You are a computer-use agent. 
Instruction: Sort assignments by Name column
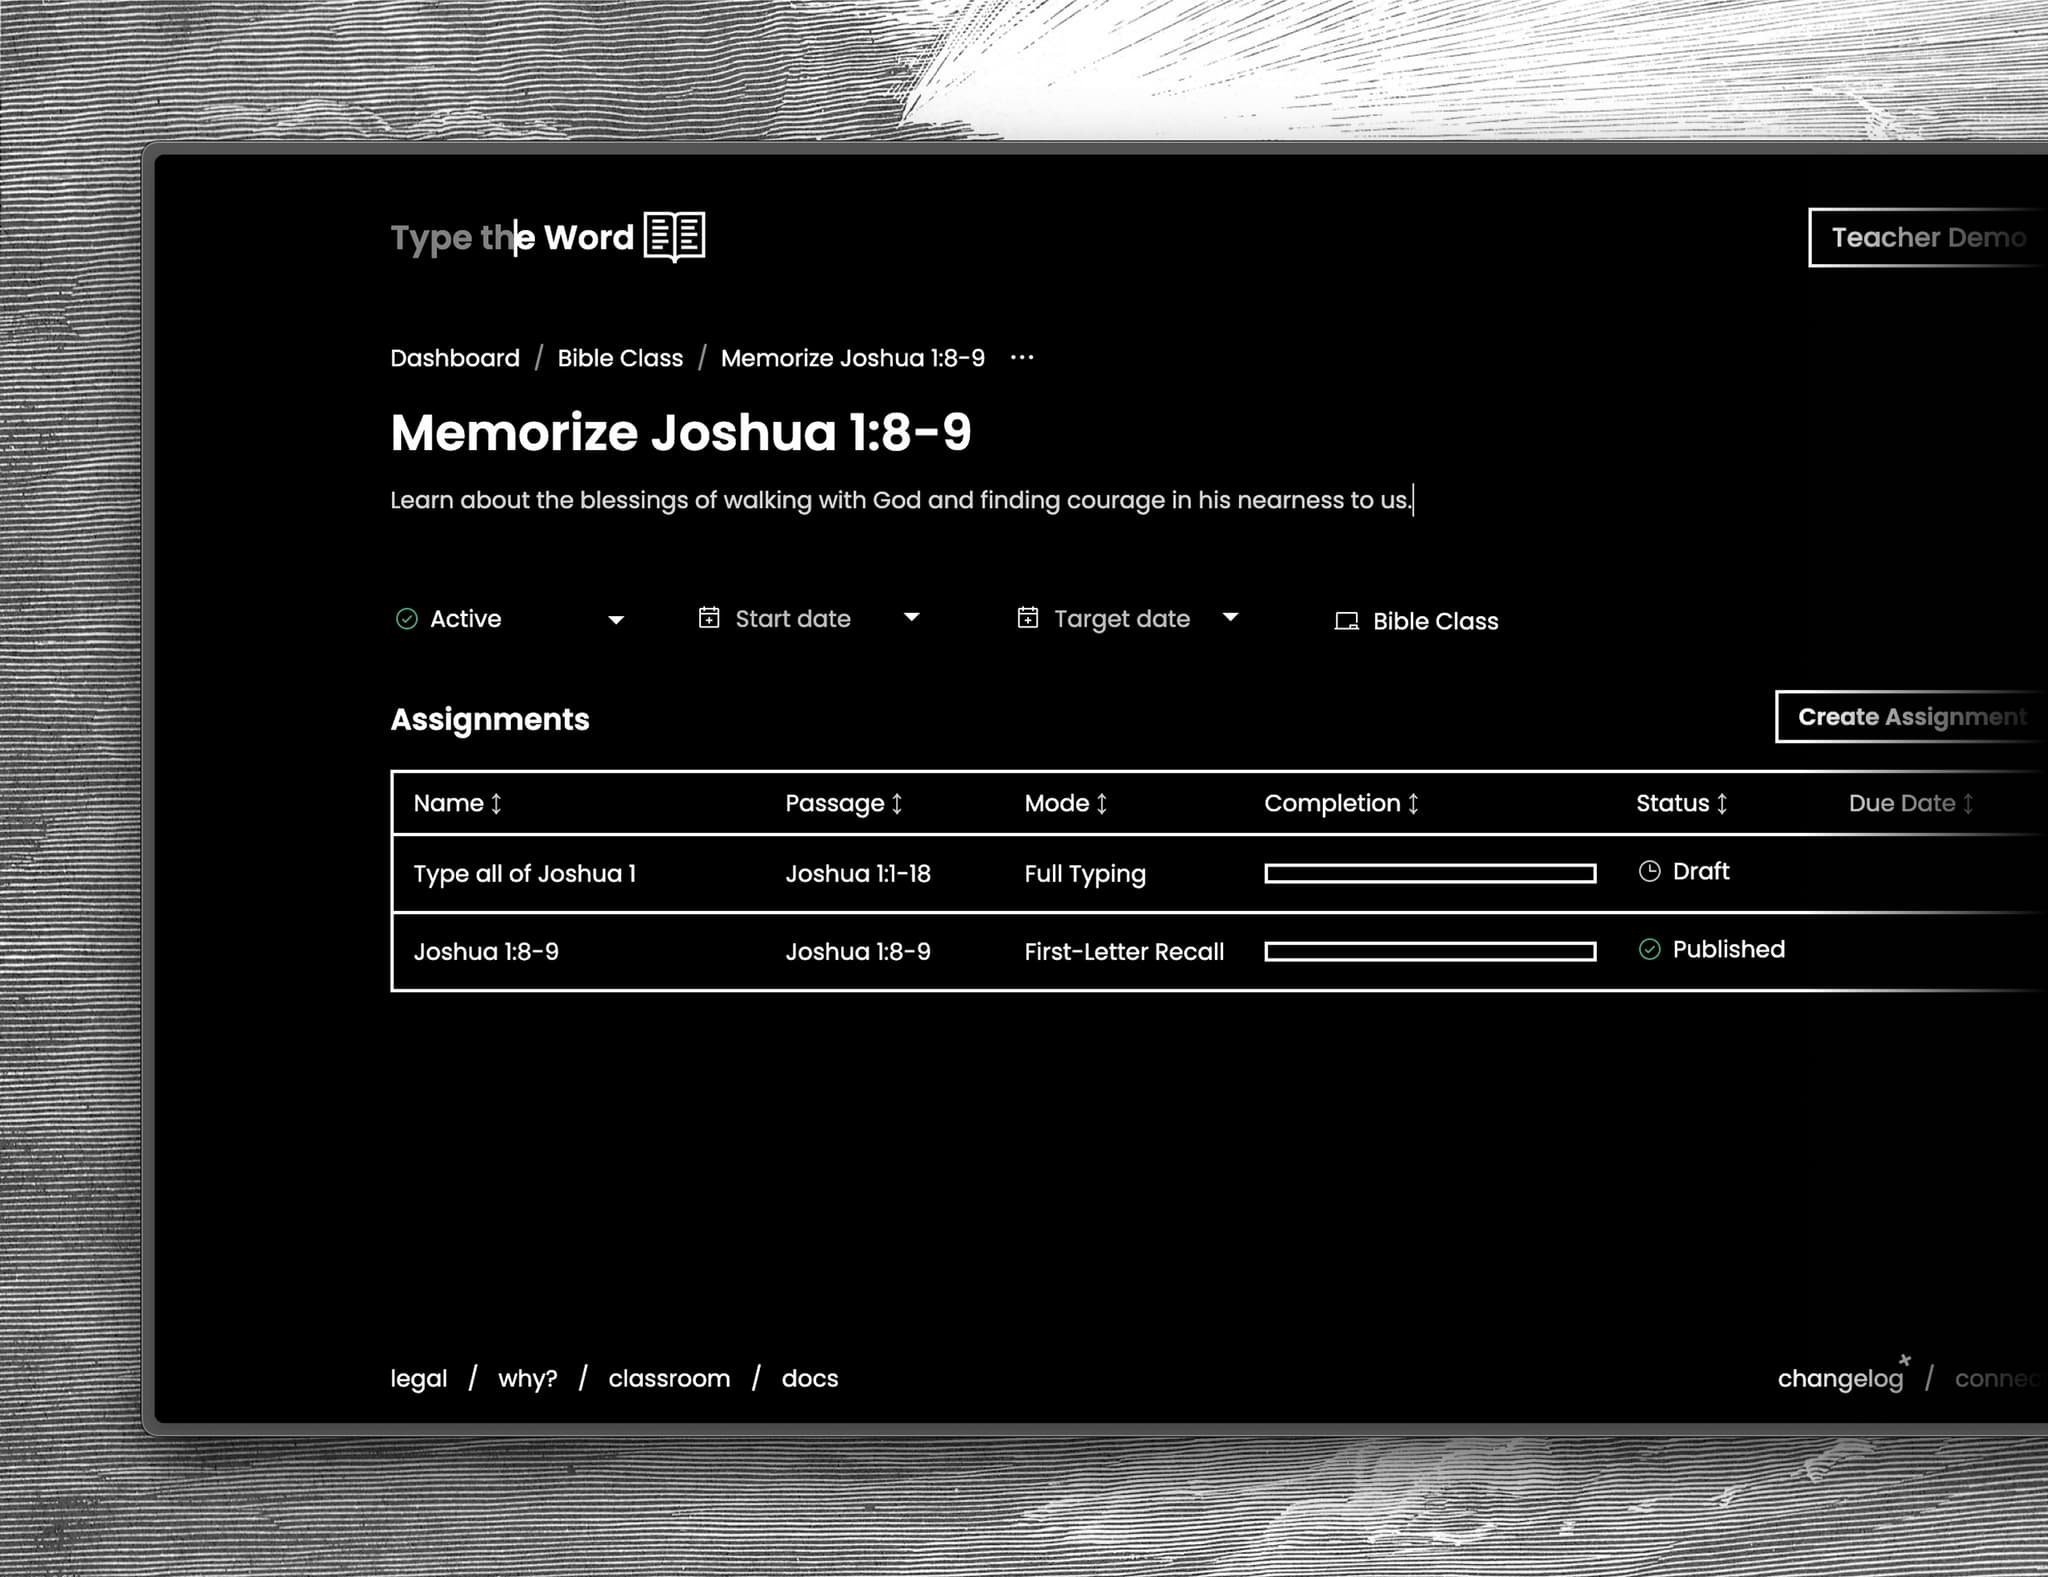tap(458, 803)
